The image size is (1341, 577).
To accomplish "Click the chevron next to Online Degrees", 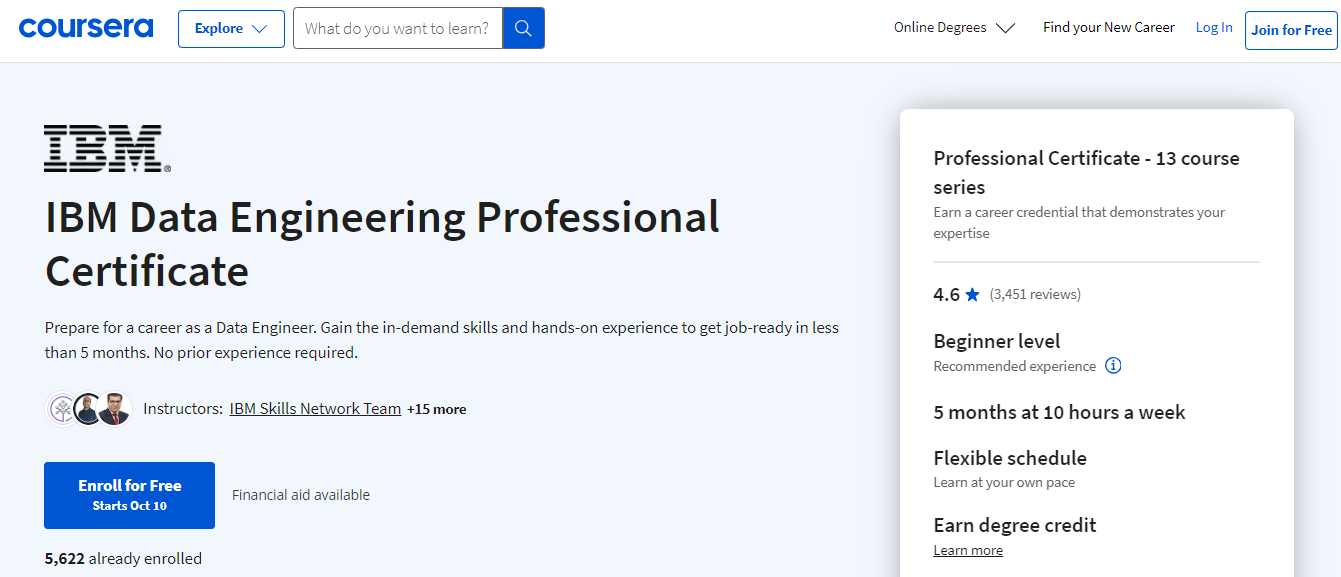I will tap(1005, 28).
